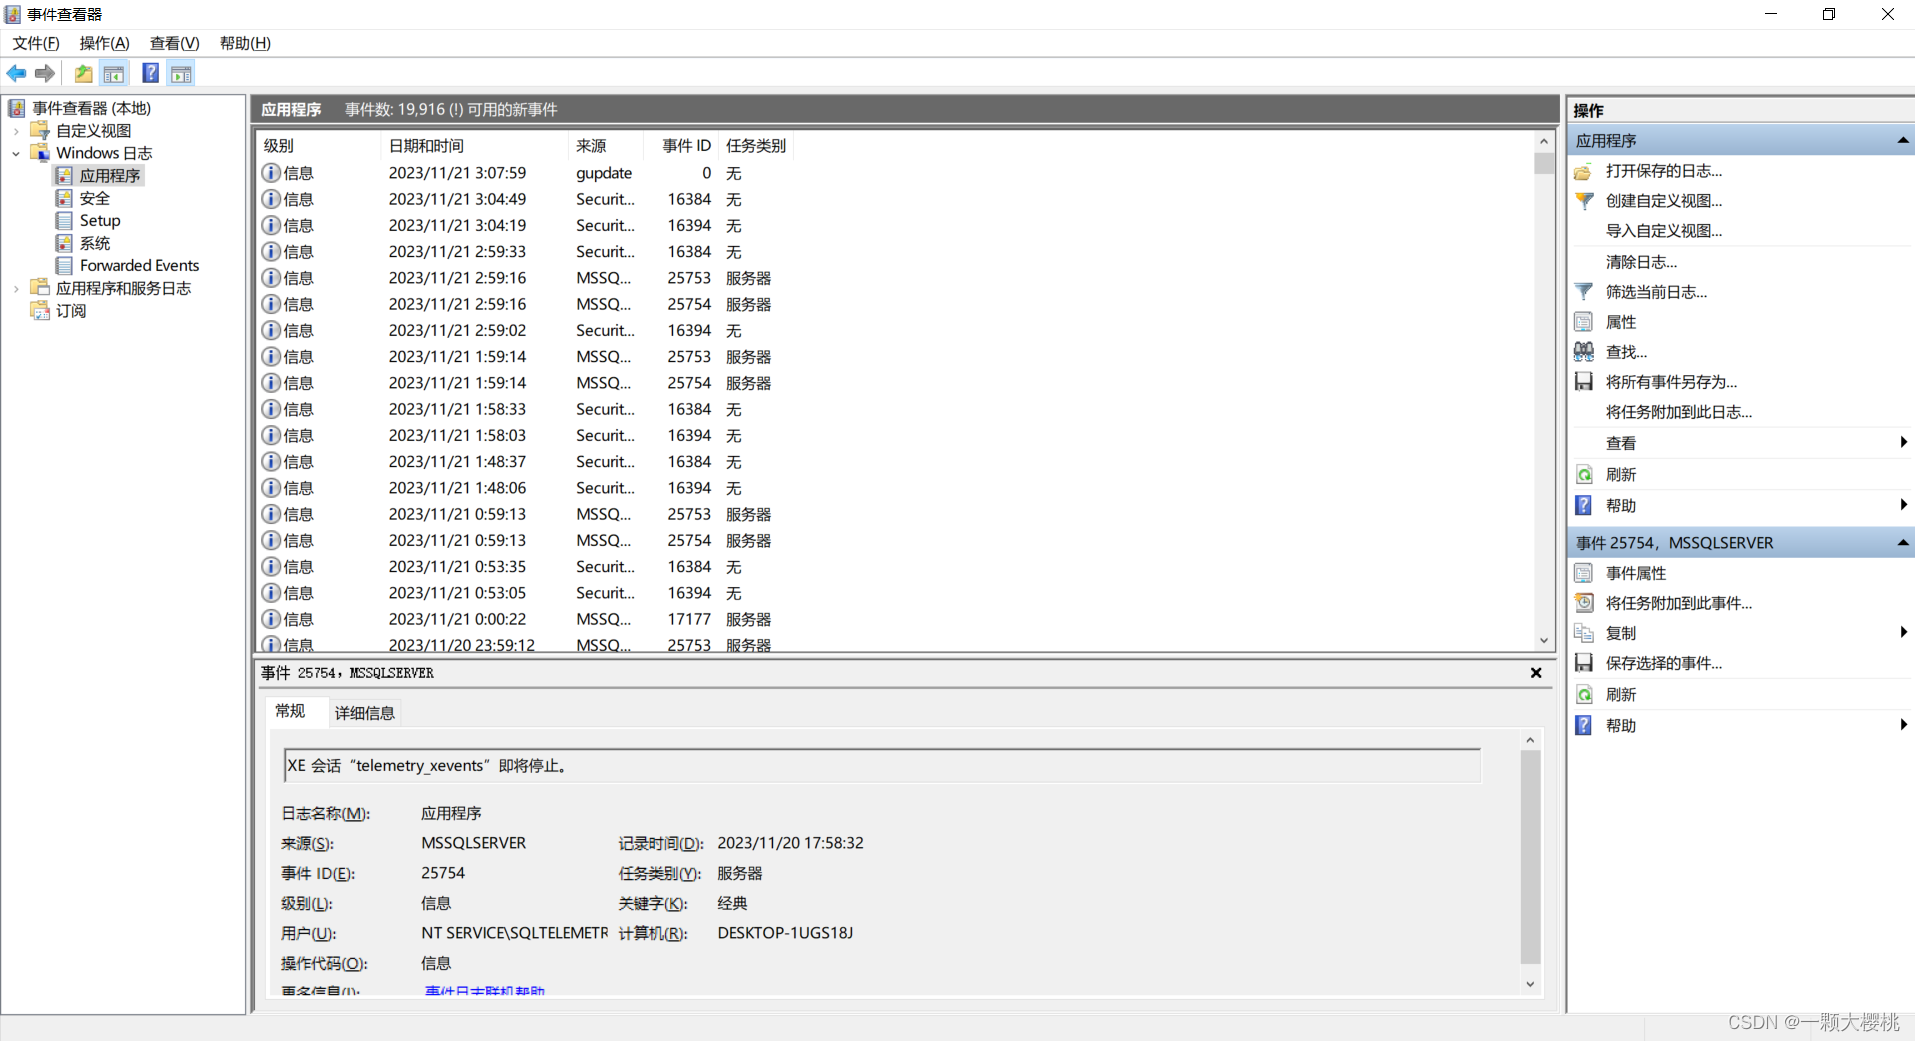Click the event detail vertical scrollbar thumb
The height and width of the screenshot is (1041, 1915).
1530,857
